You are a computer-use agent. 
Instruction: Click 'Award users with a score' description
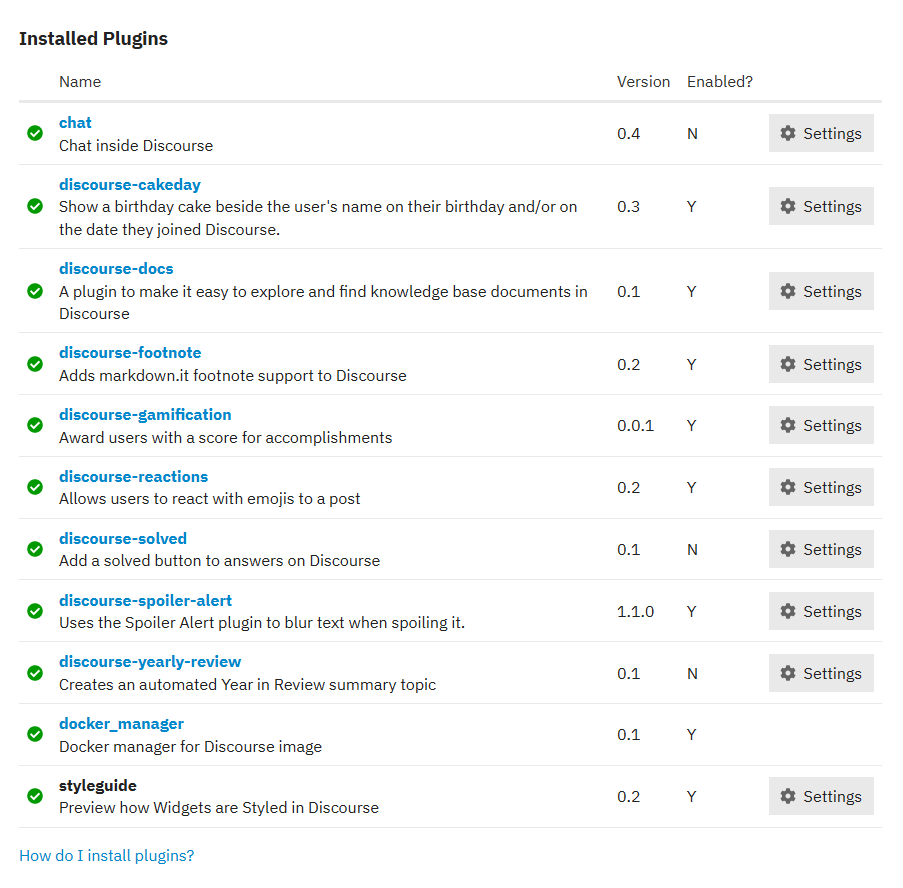225,438
